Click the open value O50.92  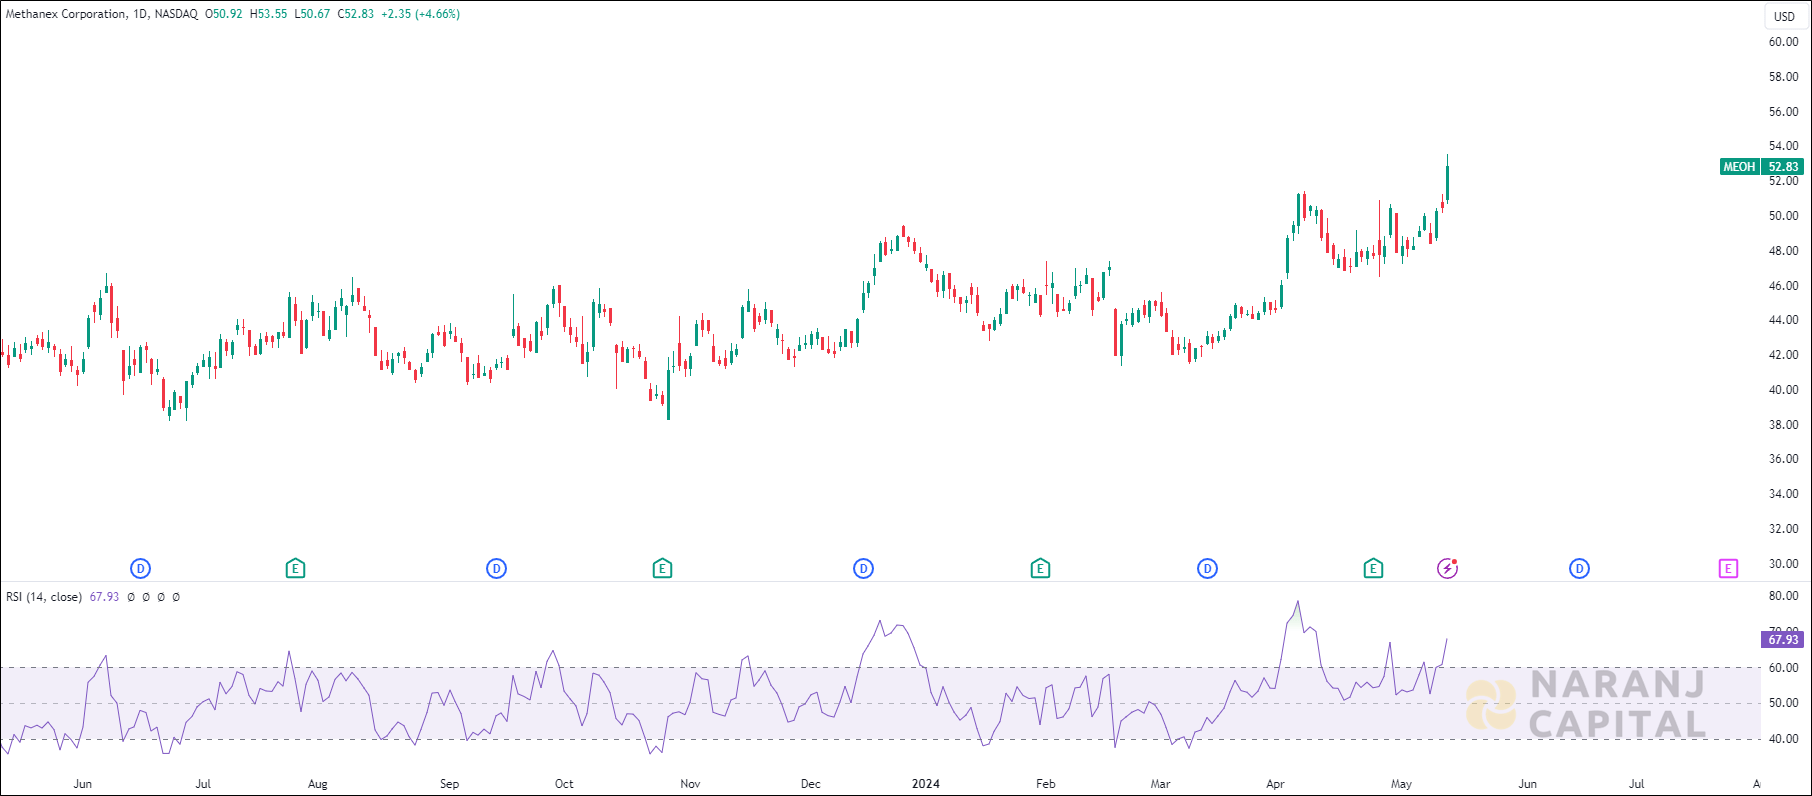[x=224, y=14]
